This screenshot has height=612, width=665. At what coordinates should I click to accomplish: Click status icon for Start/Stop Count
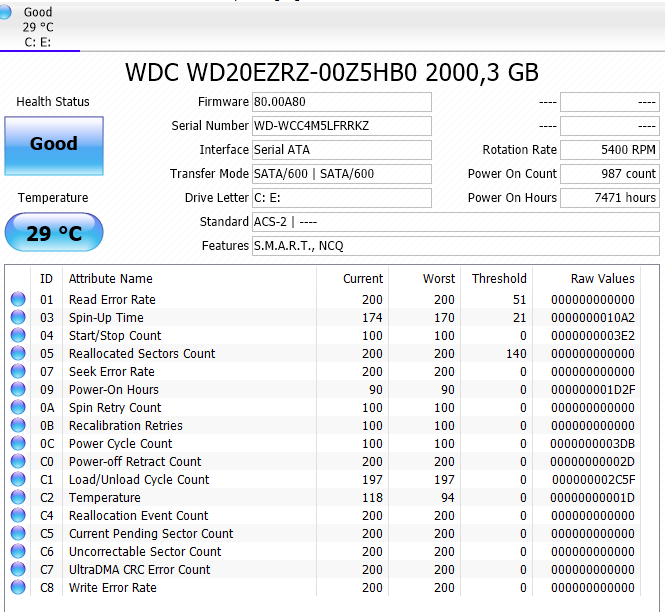click(x=18, y=335)
